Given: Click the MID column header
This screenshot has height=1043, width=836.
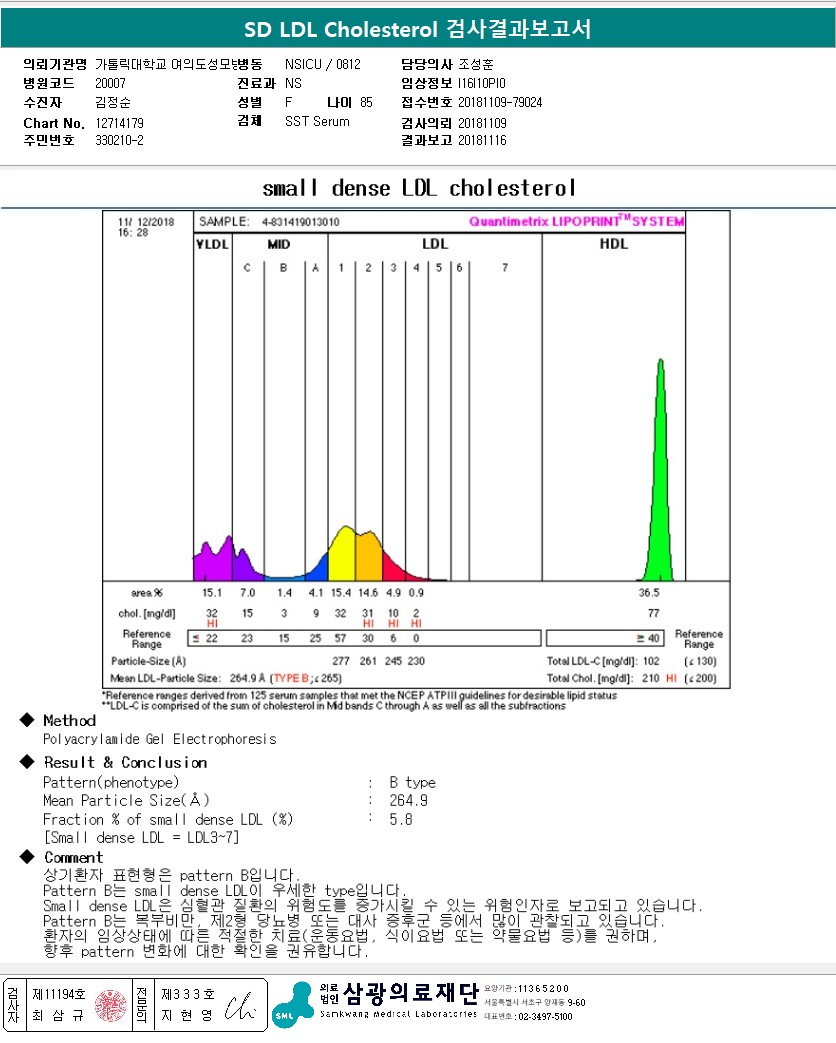Looking at the screenshot, I should 279,244.
